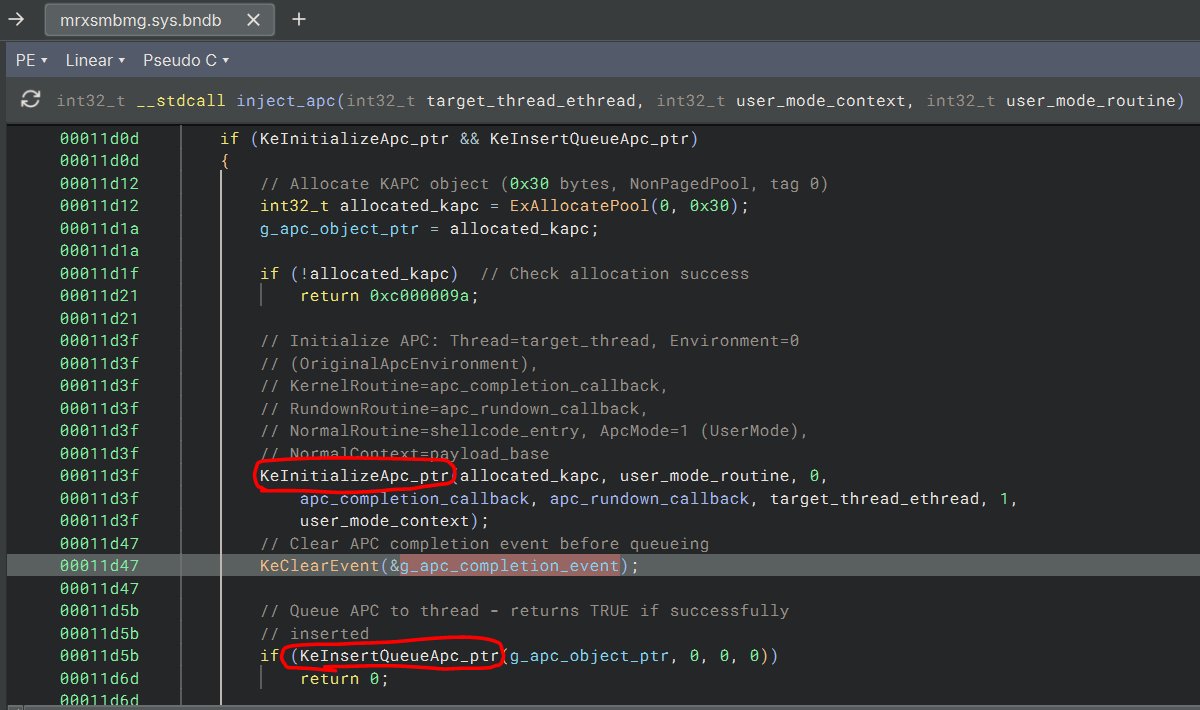Viewport: 1200px width, 710px height.
Task: Click target_thread_ethread argument in KeInitializeApc call
Action: coord(874,498)
